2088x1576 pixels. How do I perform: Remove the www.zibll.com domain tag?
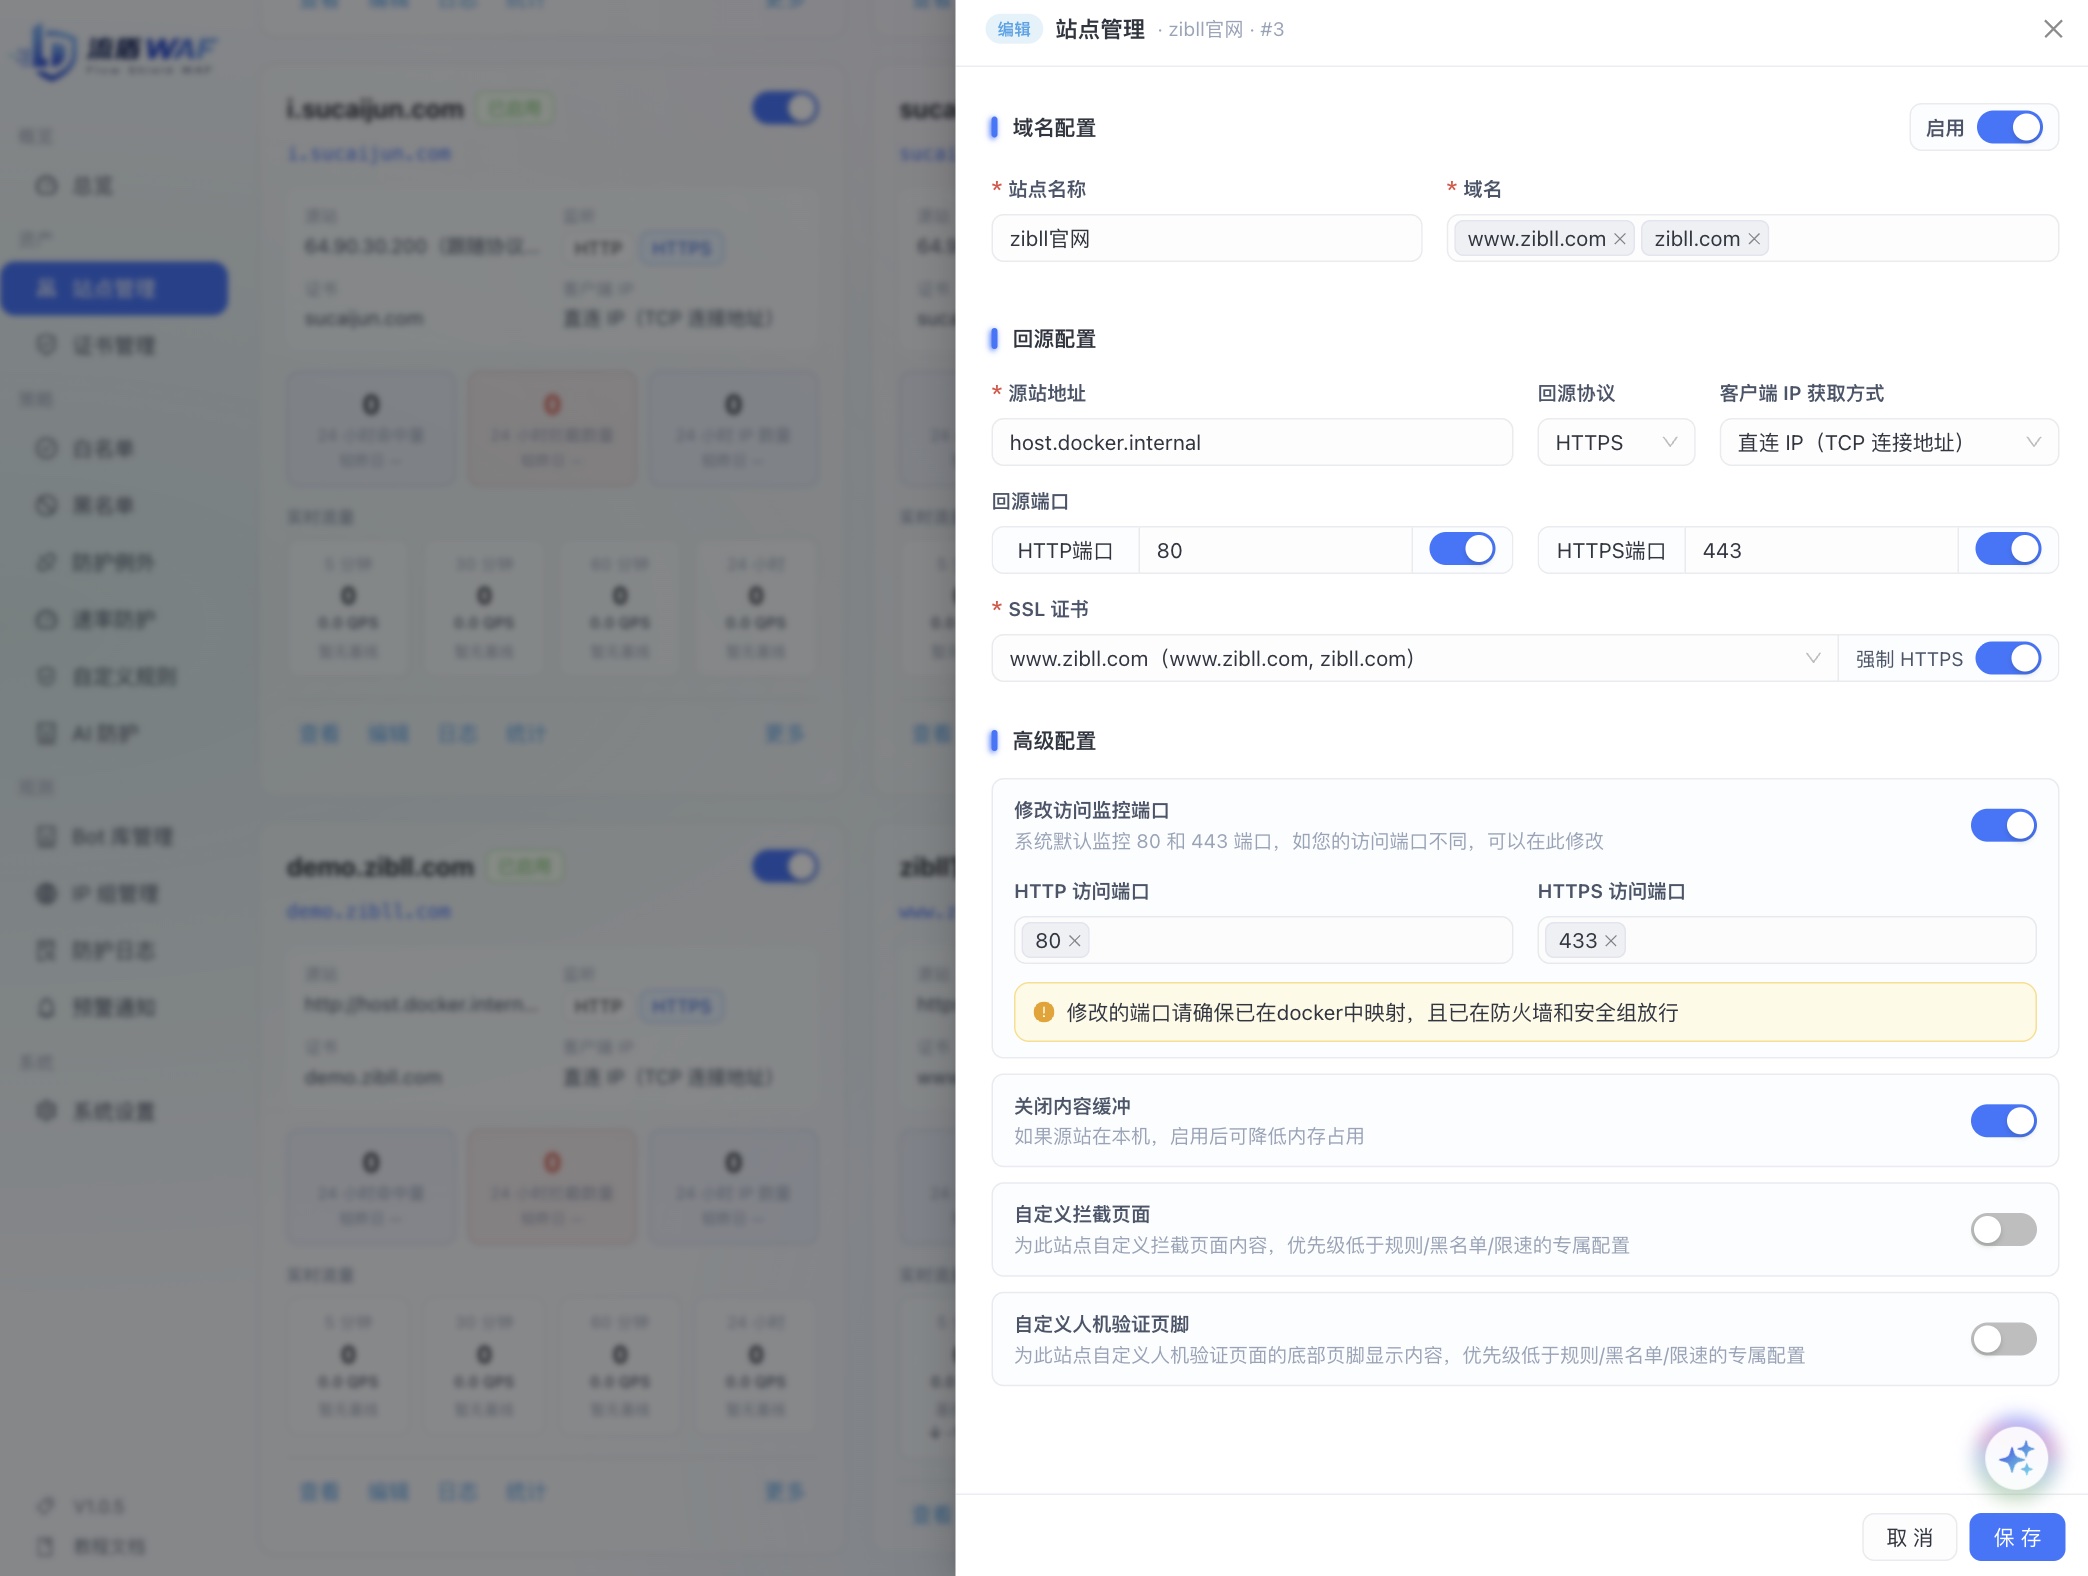tap(1620, 239)
